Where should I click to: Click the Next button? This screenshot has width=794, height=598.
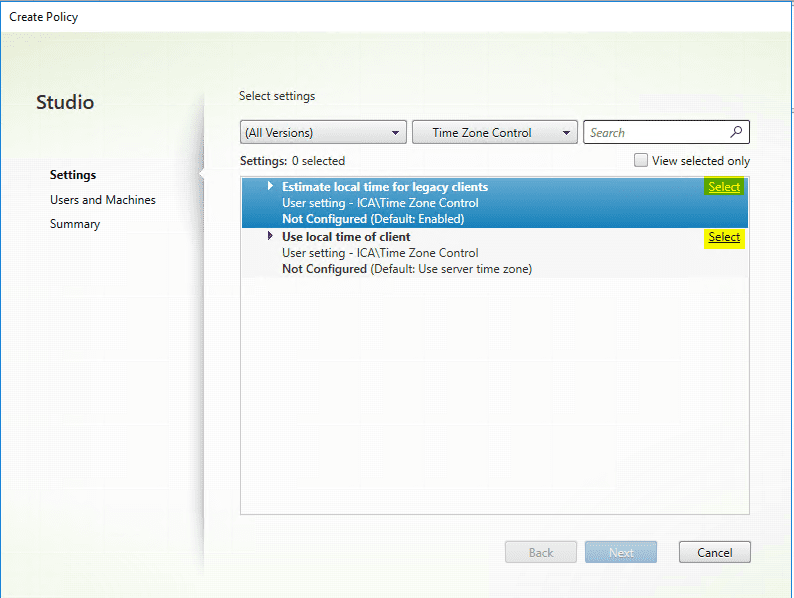(621, 552)
